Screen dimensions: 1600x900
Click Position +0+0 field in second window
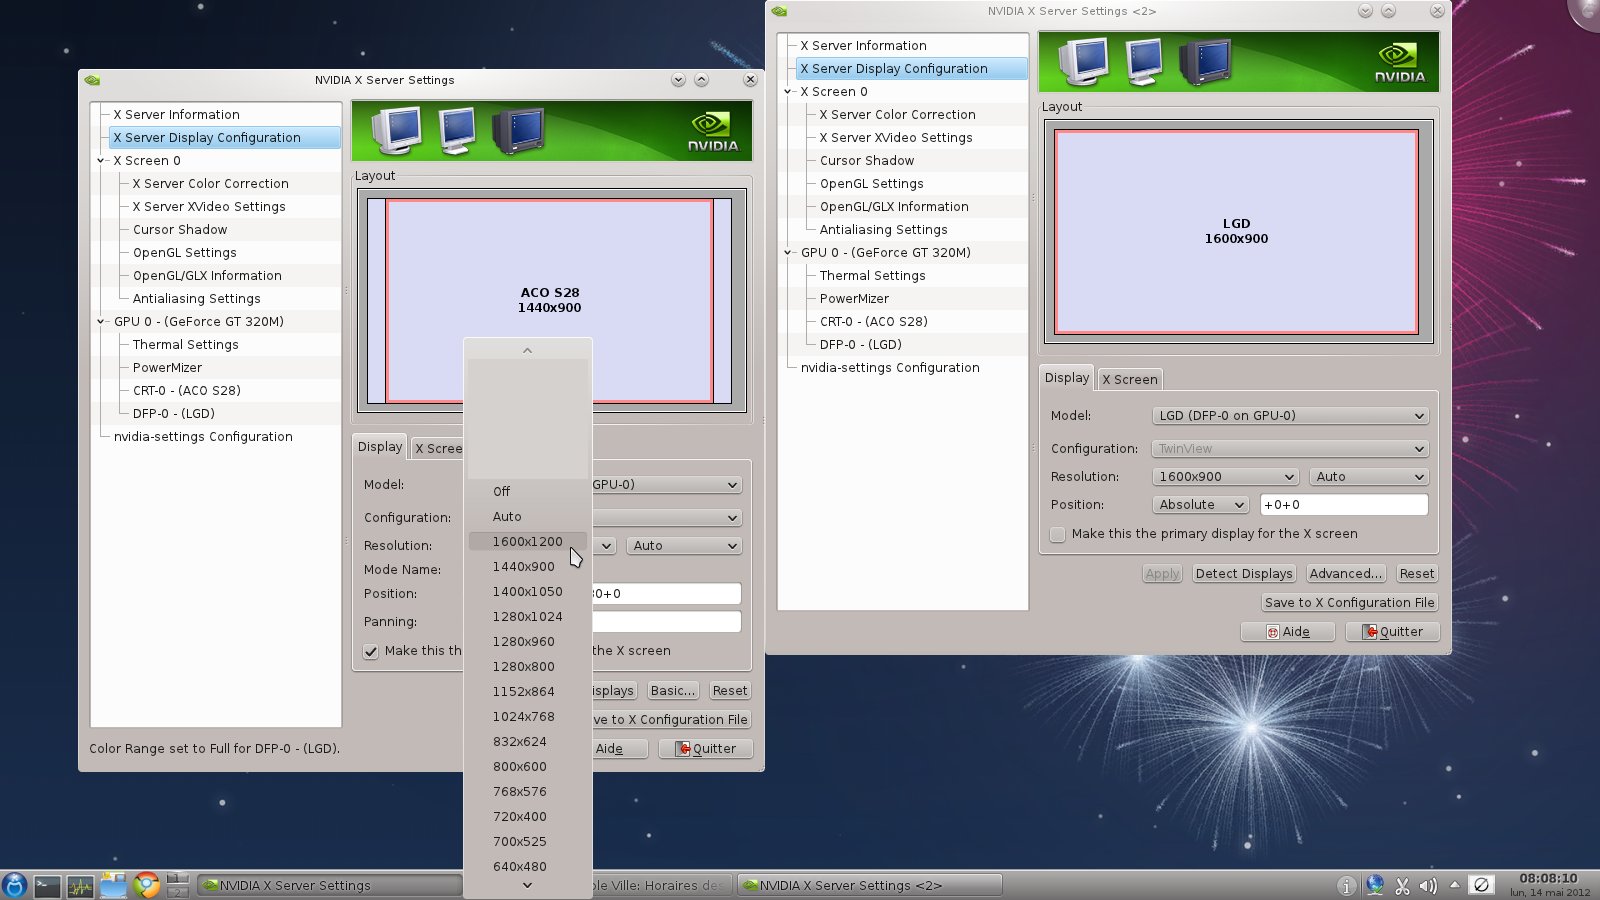tap(1344, 505)
